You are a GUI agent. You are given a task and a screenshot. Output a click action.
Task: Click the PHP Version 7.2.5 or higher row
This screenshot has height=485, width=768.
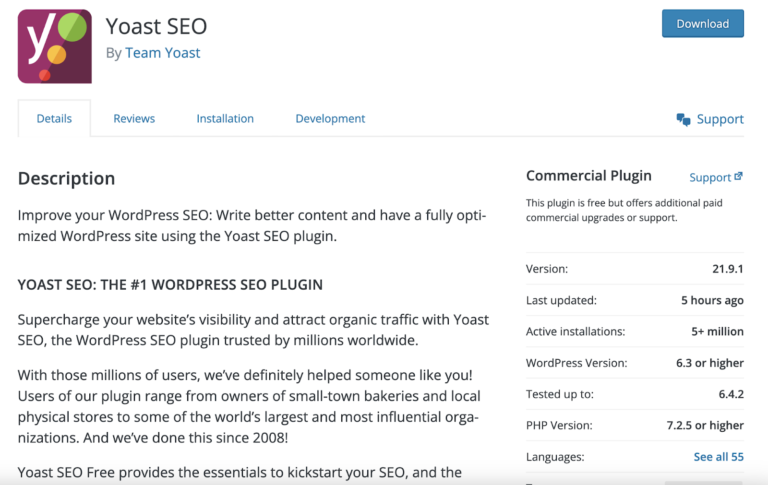click(x=635, y=425)
